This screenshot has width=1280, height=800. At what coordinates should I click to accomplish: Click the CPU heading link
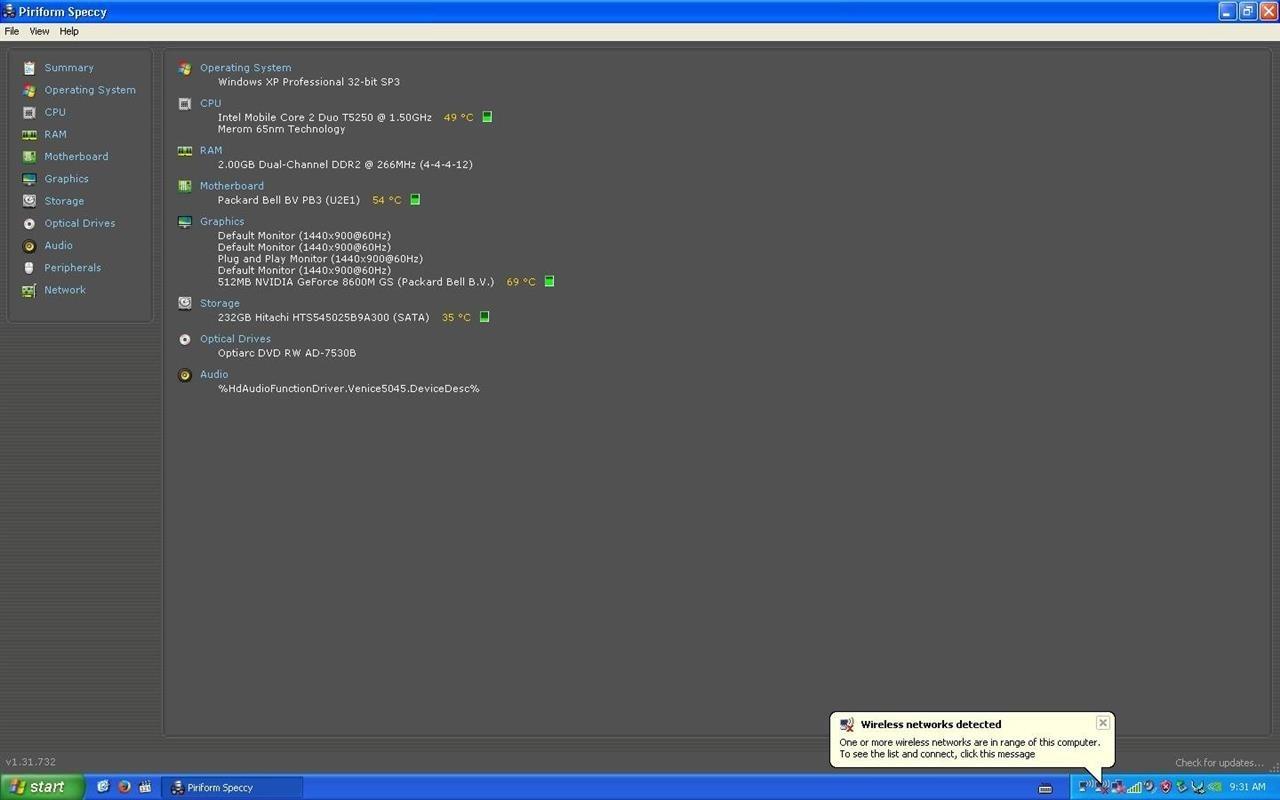210,103
